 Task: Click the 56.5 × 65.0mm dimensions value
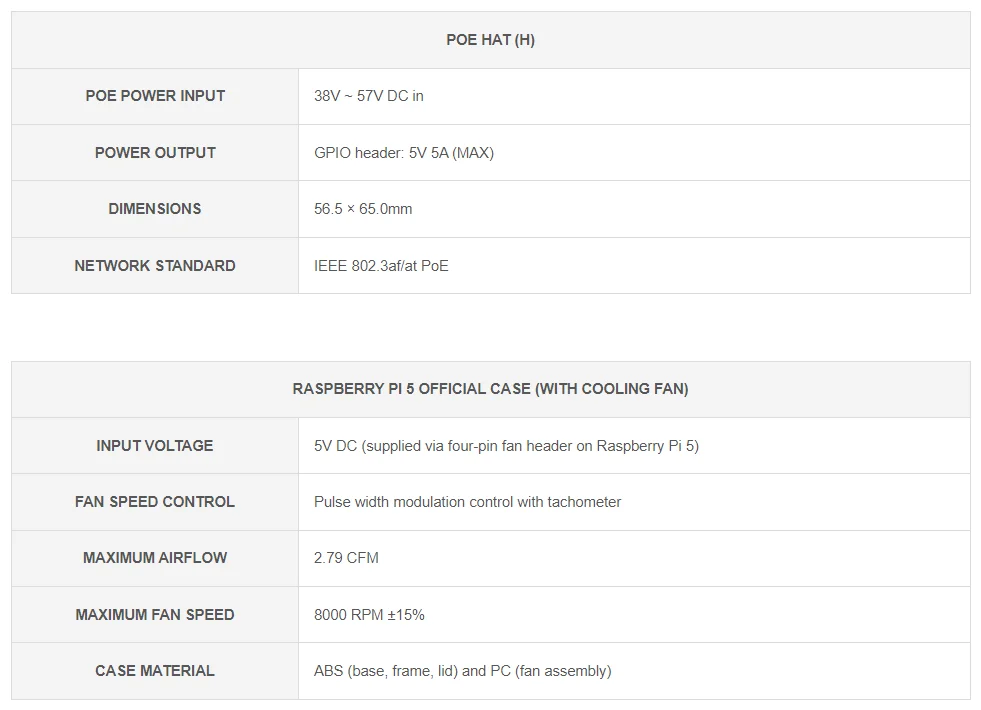tap(363, 209)
